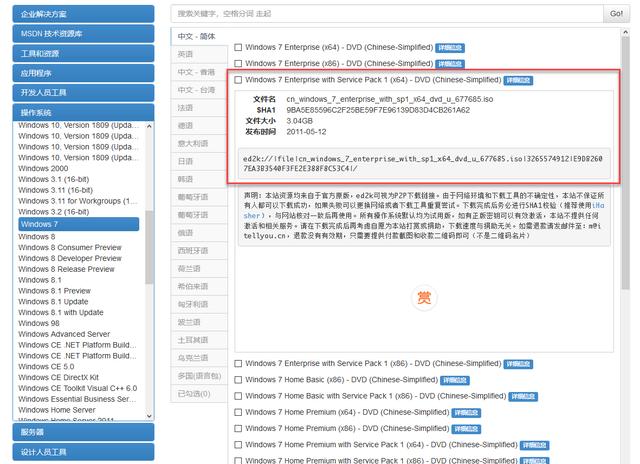Open 详细信息 badge for Home Premium (x86)

click(x=466, y=429)
